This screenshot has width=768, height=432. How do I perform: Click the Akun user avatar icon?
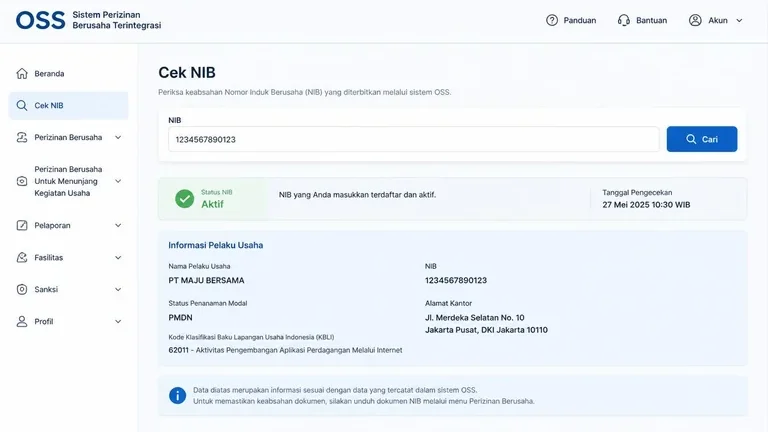tap(695, 20)
